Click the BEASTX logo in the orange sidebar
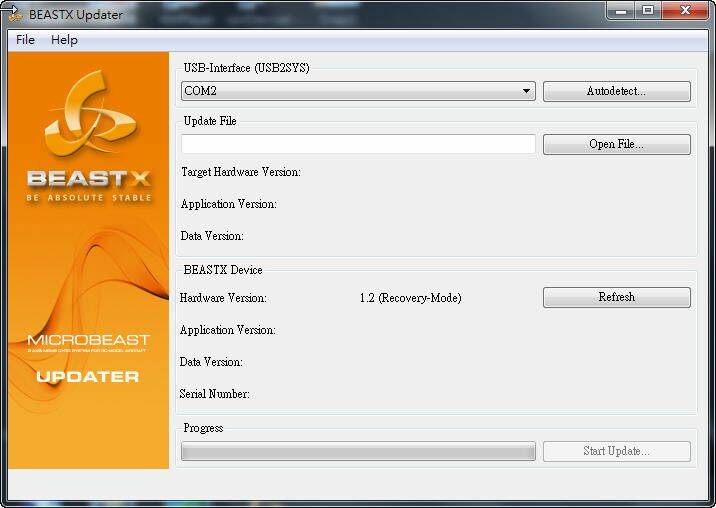 point(89,137)
